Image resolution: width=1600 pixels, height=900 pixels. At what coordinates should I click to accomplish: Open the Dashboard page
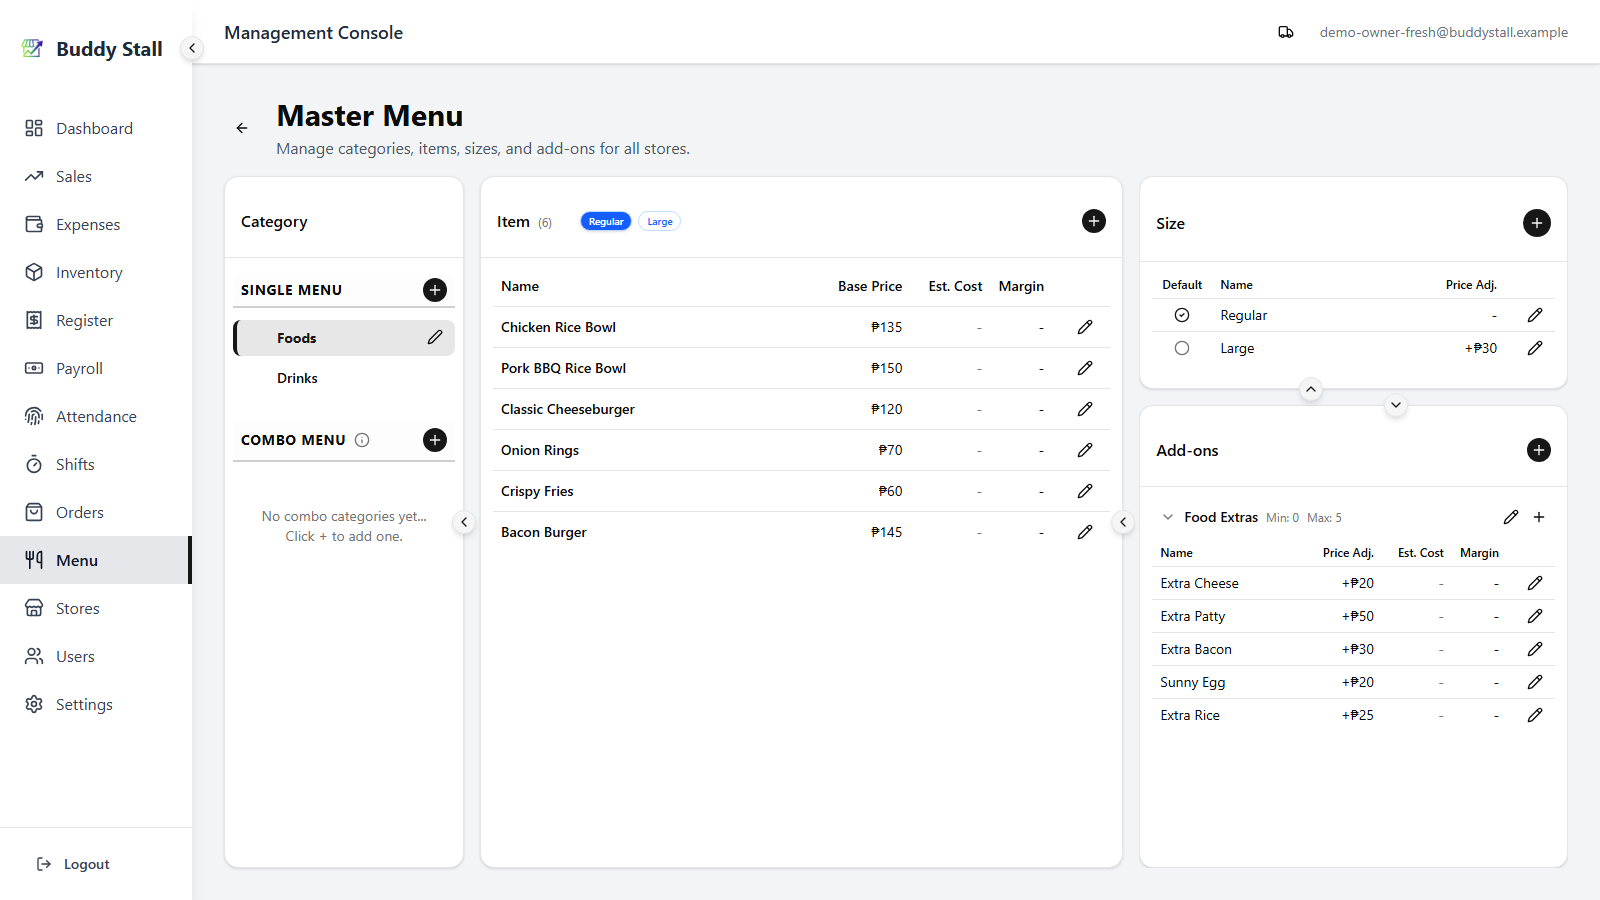click(x=94, y=128)
